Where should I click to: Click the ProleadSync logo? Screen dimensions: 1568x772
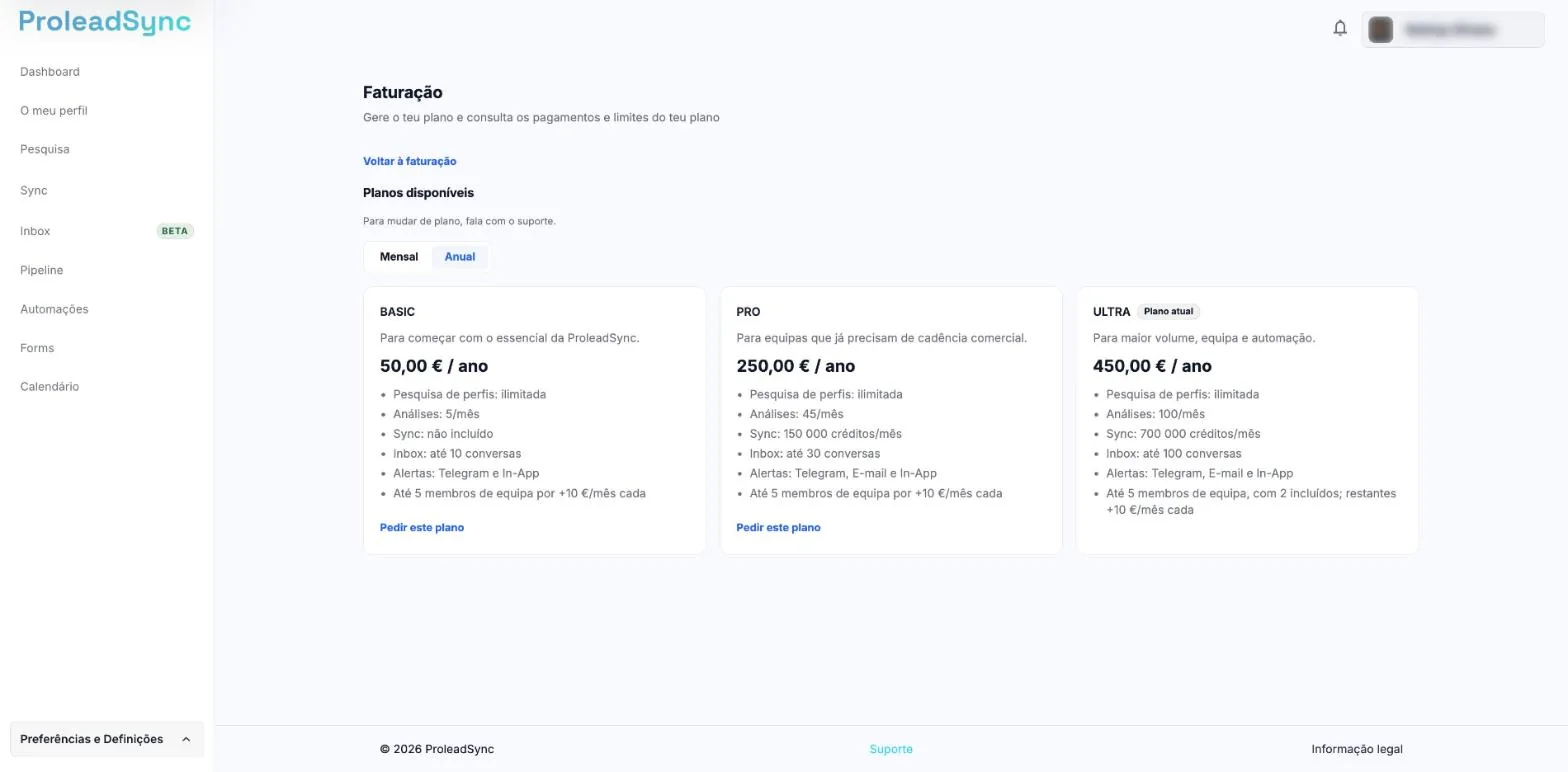[x=105, y=22]
